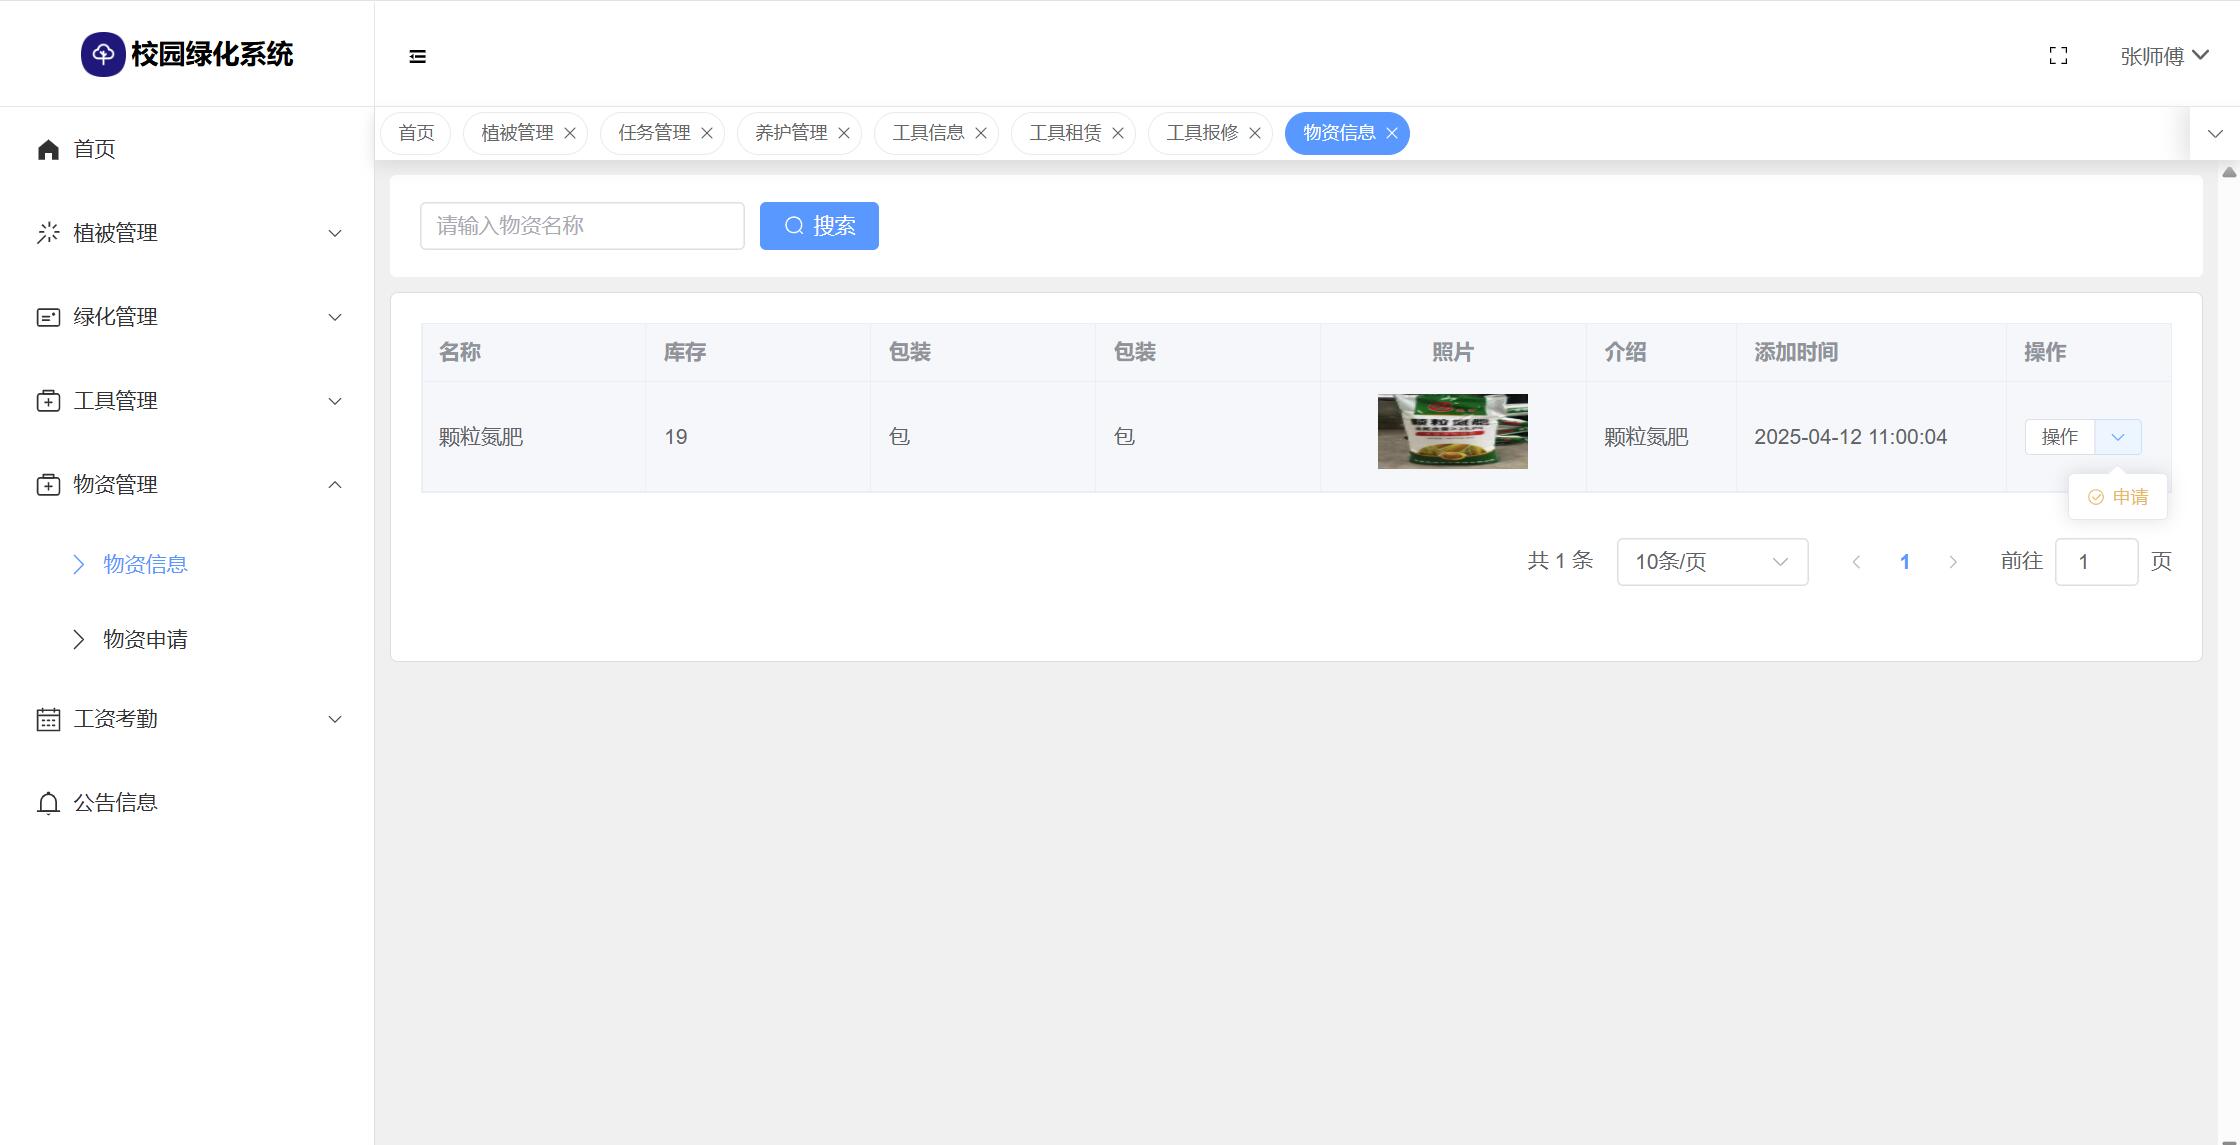Click the 物资名称 search input field
The image size is (2240, 1145).
(x=582, y=226)
